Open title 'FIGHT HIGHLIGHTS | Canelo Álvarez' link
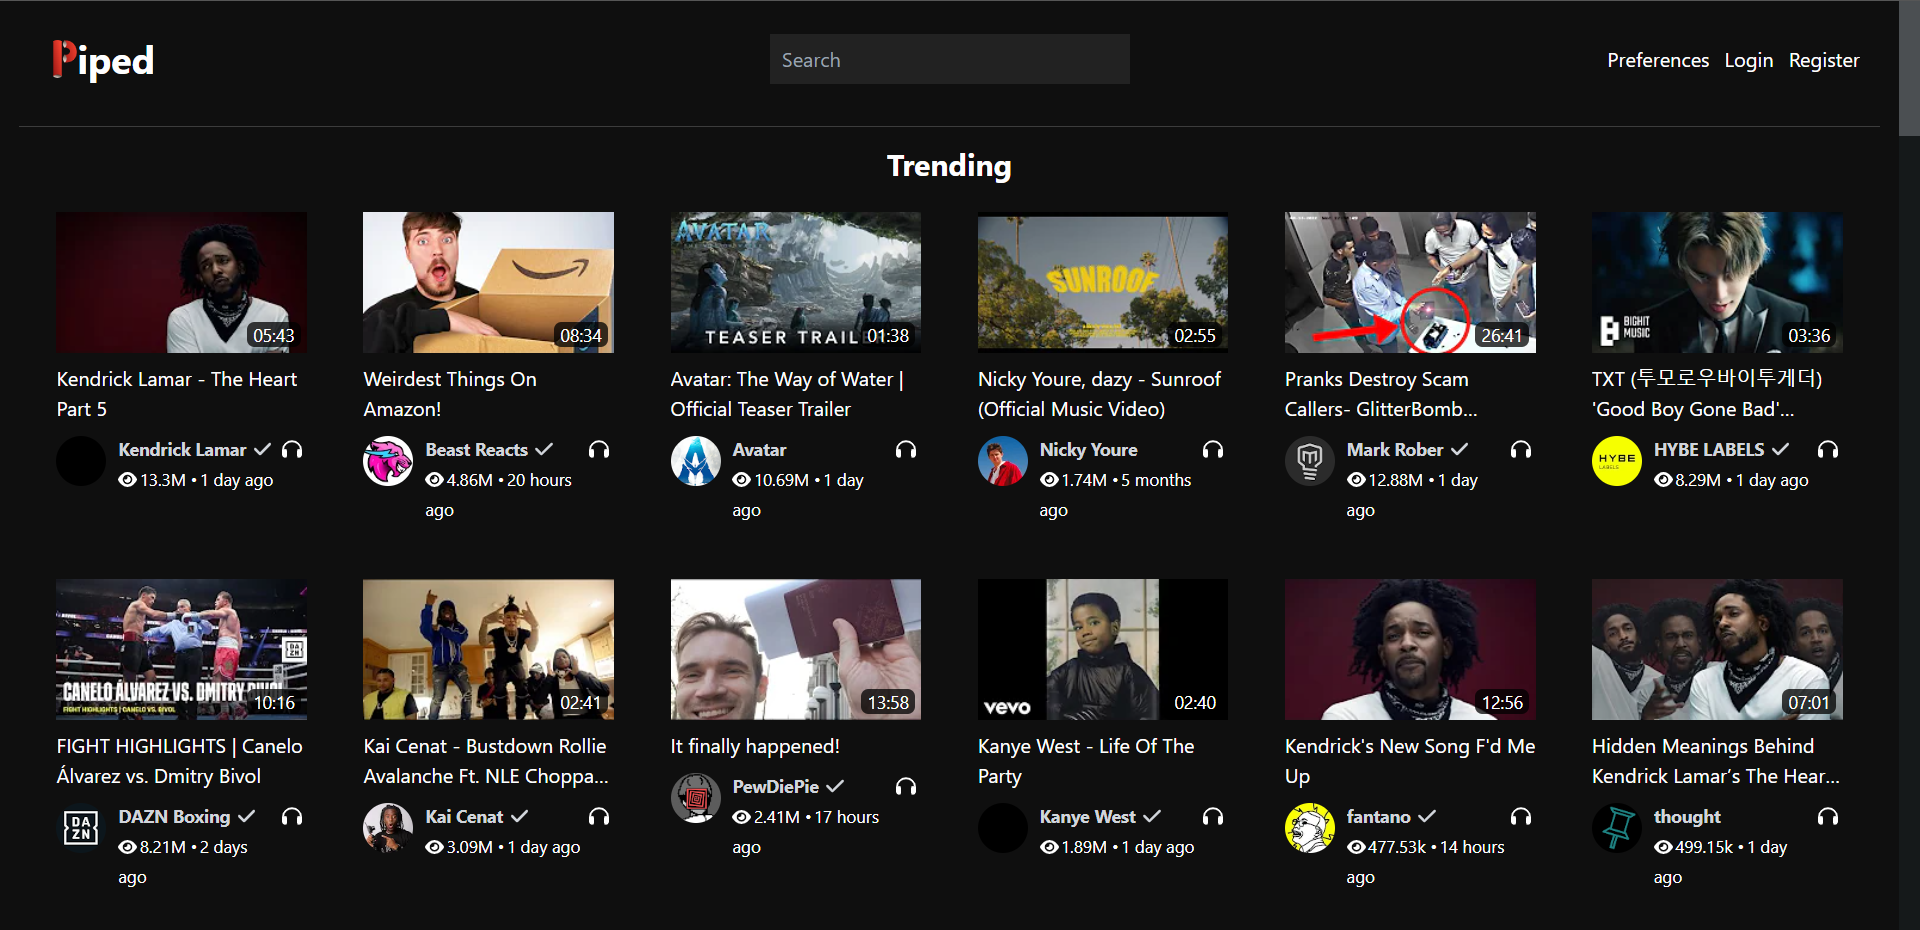Image resolution: width=1920 pixels, height=930 pixels. [179, 761]
